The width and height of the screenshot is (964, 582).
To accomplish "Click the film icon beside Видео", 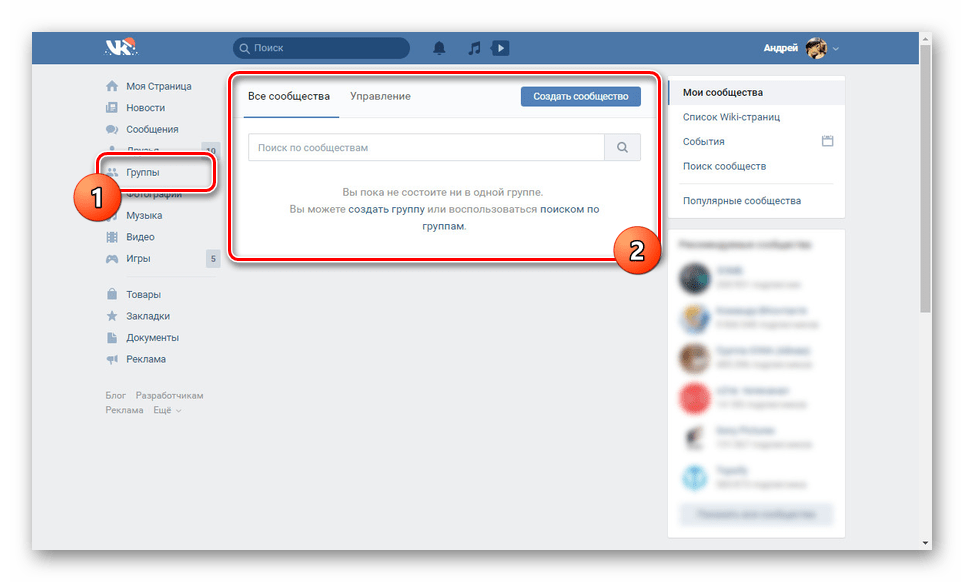I will click(111, 237).
